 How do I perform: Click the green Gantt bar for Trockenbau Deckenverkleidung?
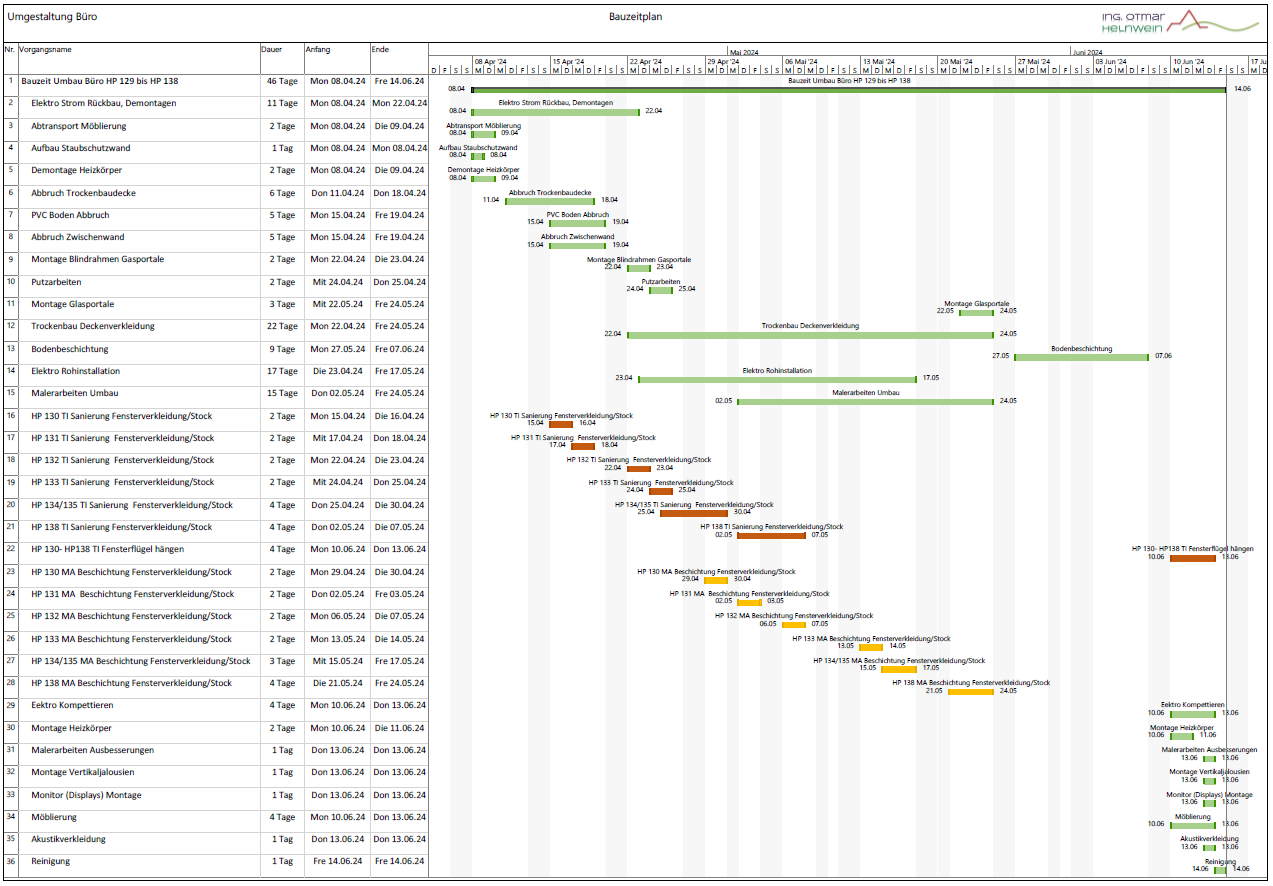(x=810, y=334)
